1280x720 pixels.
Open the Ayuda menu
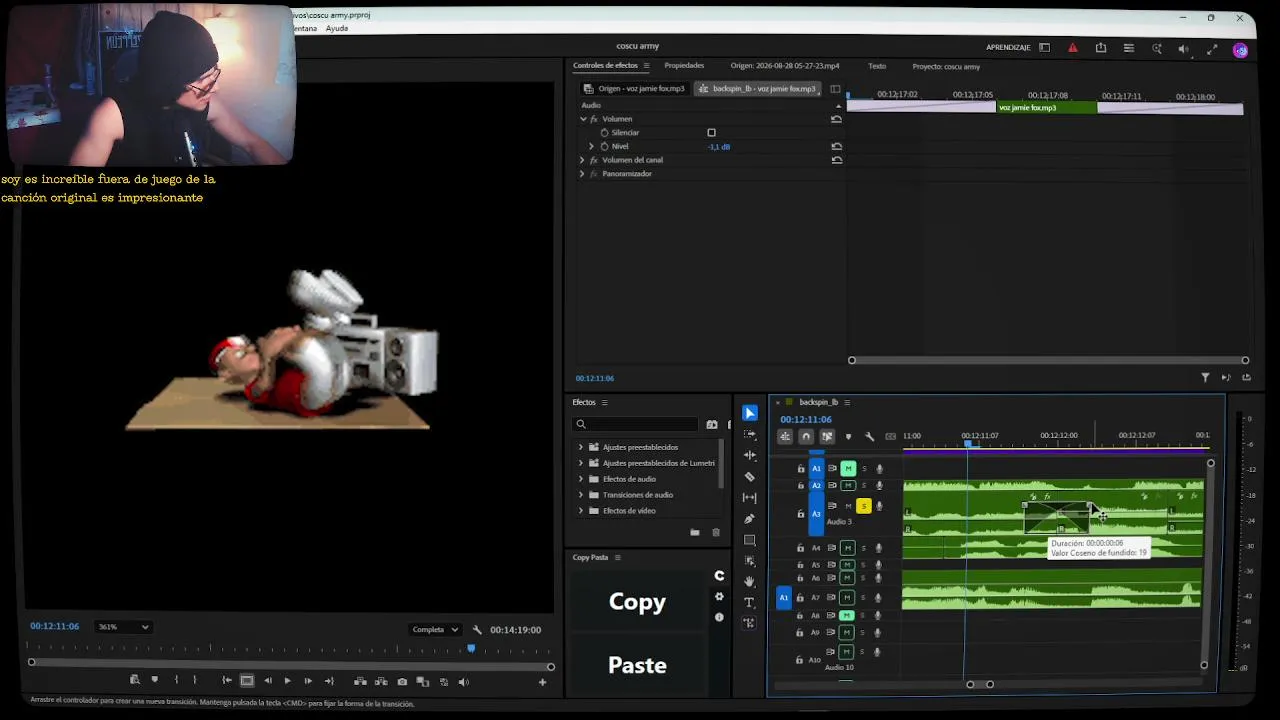click(x=337, y=28)
